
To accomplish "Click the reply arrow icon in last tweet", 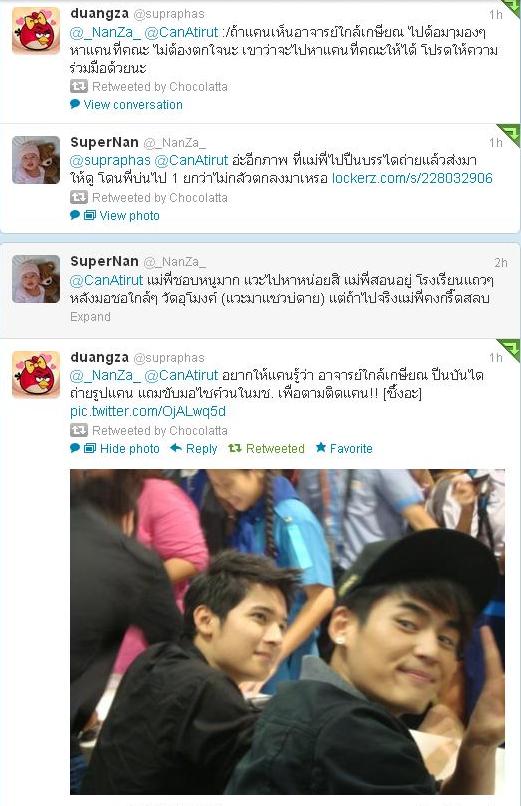I will (x=176, y=448).
